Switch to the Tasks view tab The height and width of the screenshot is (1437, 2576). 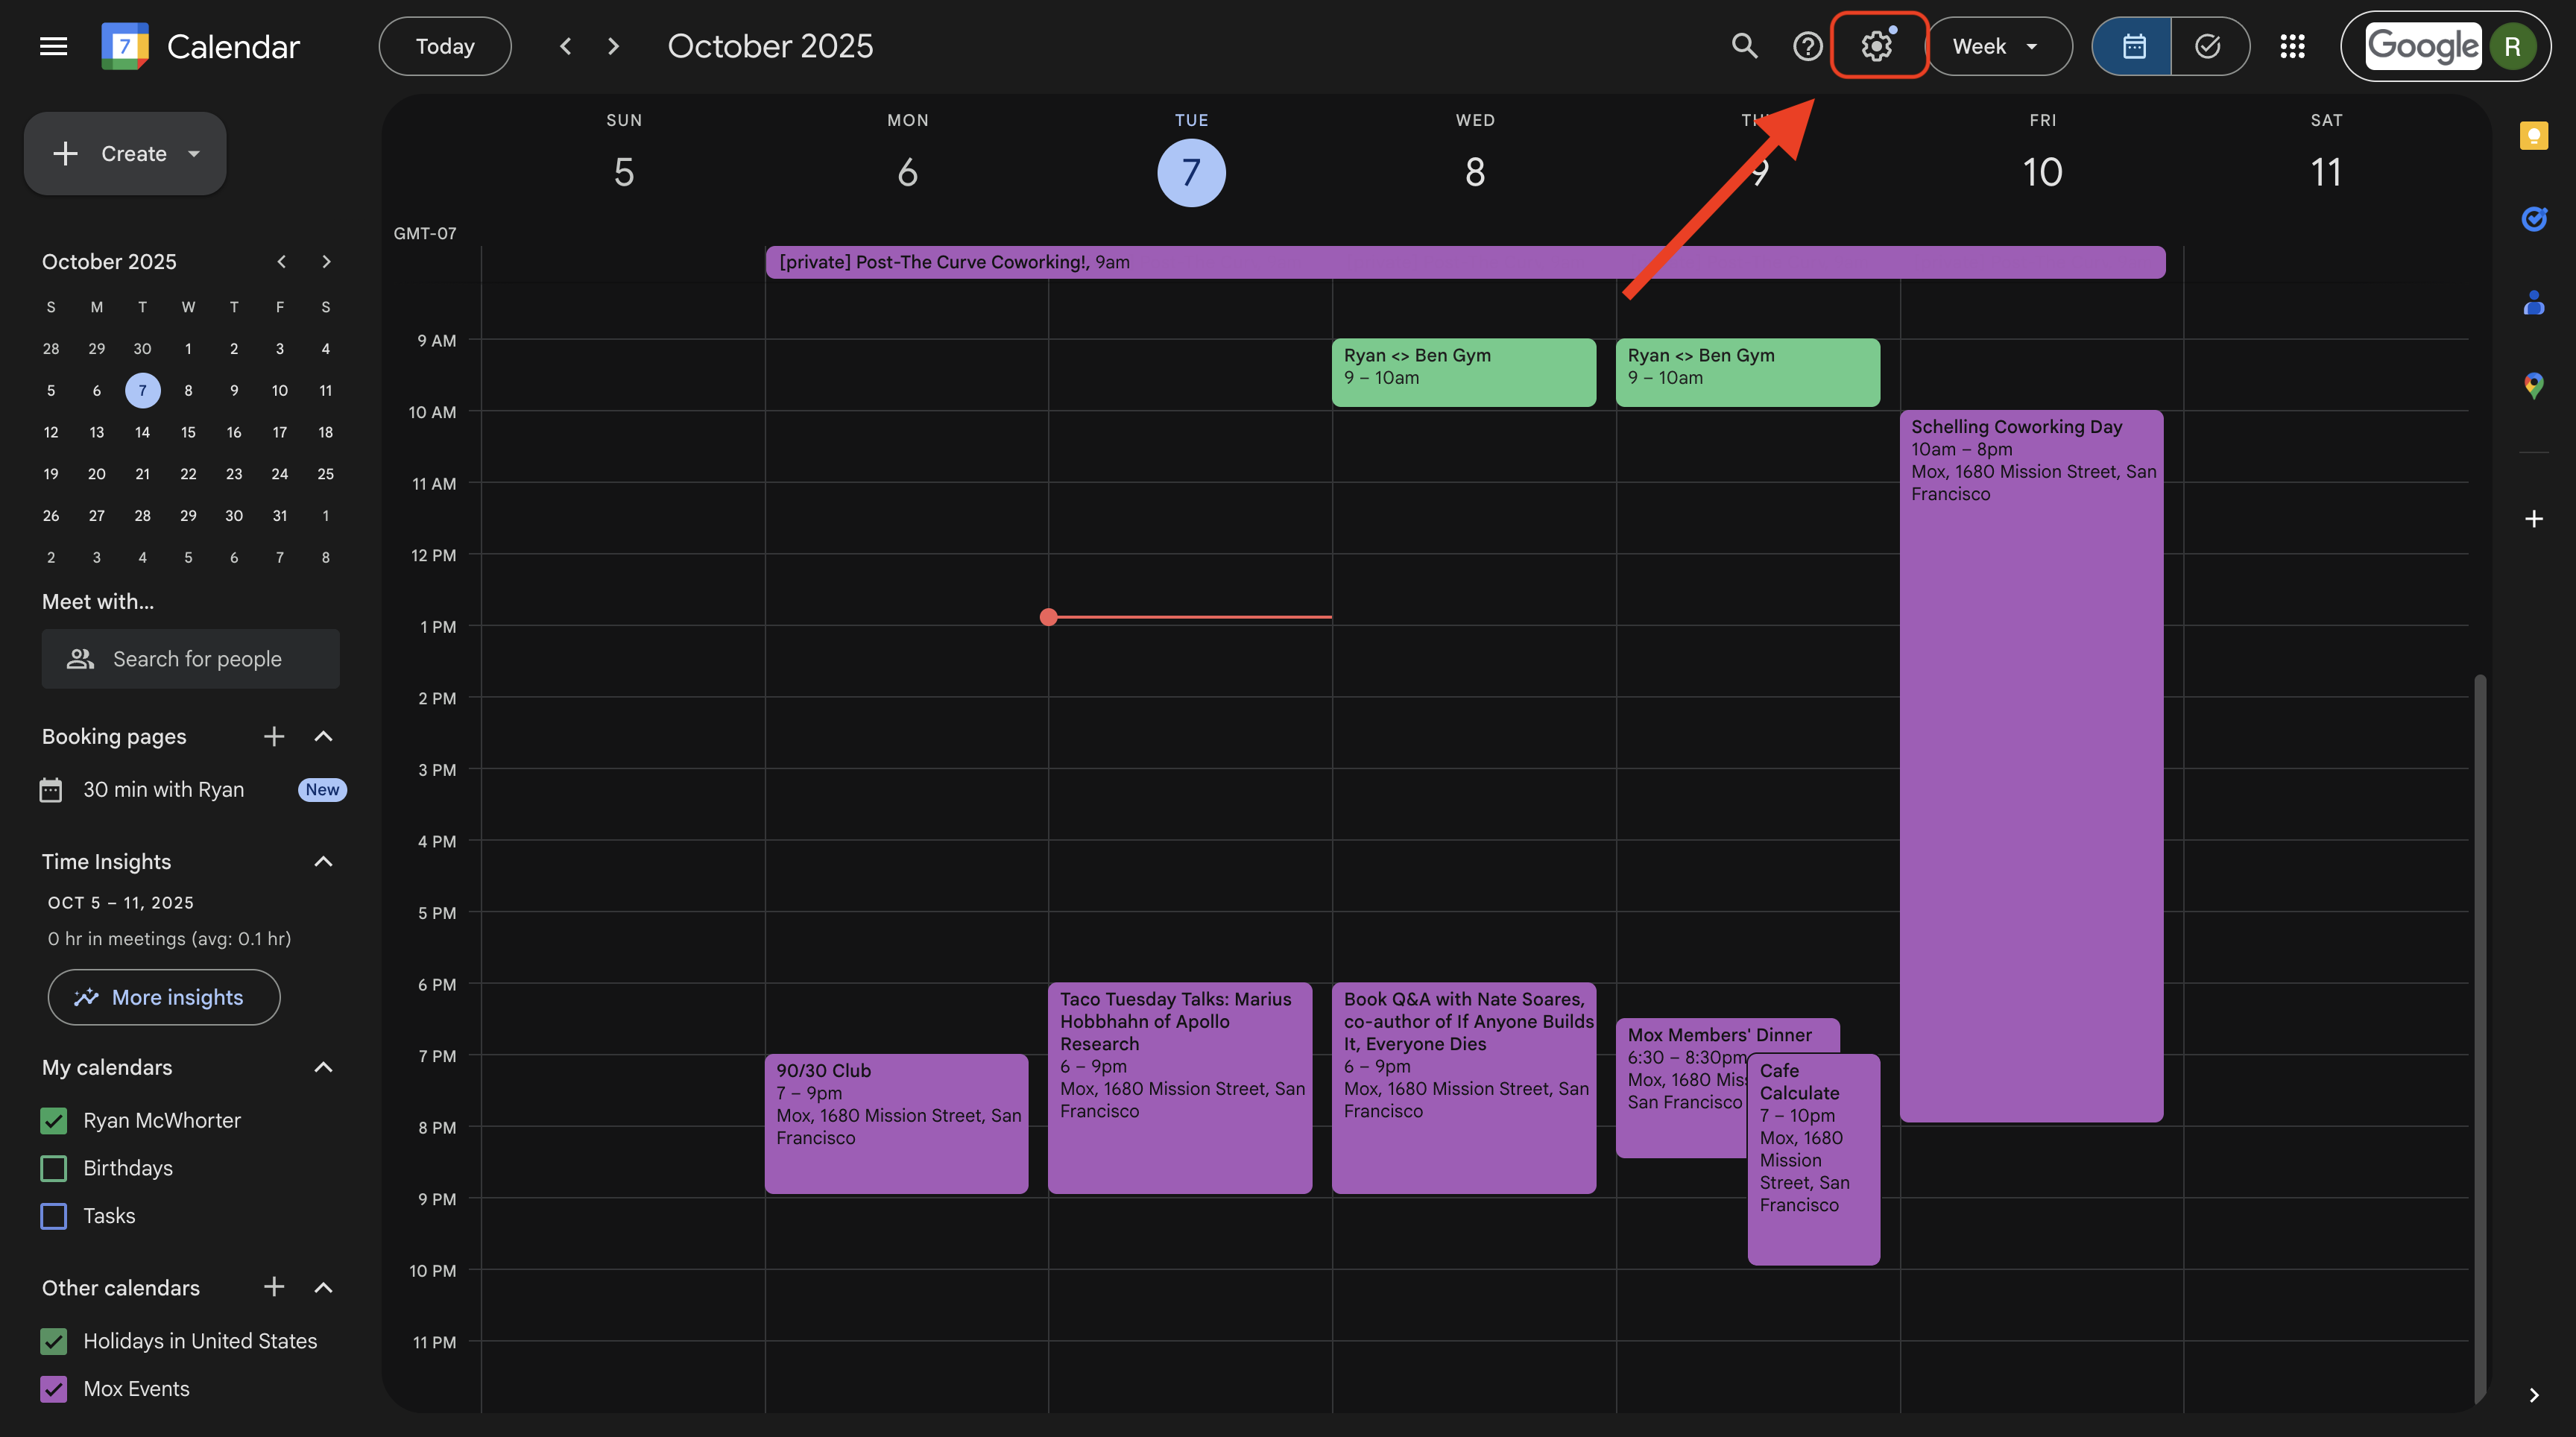pyautogui.click(x=2209, y=46)
